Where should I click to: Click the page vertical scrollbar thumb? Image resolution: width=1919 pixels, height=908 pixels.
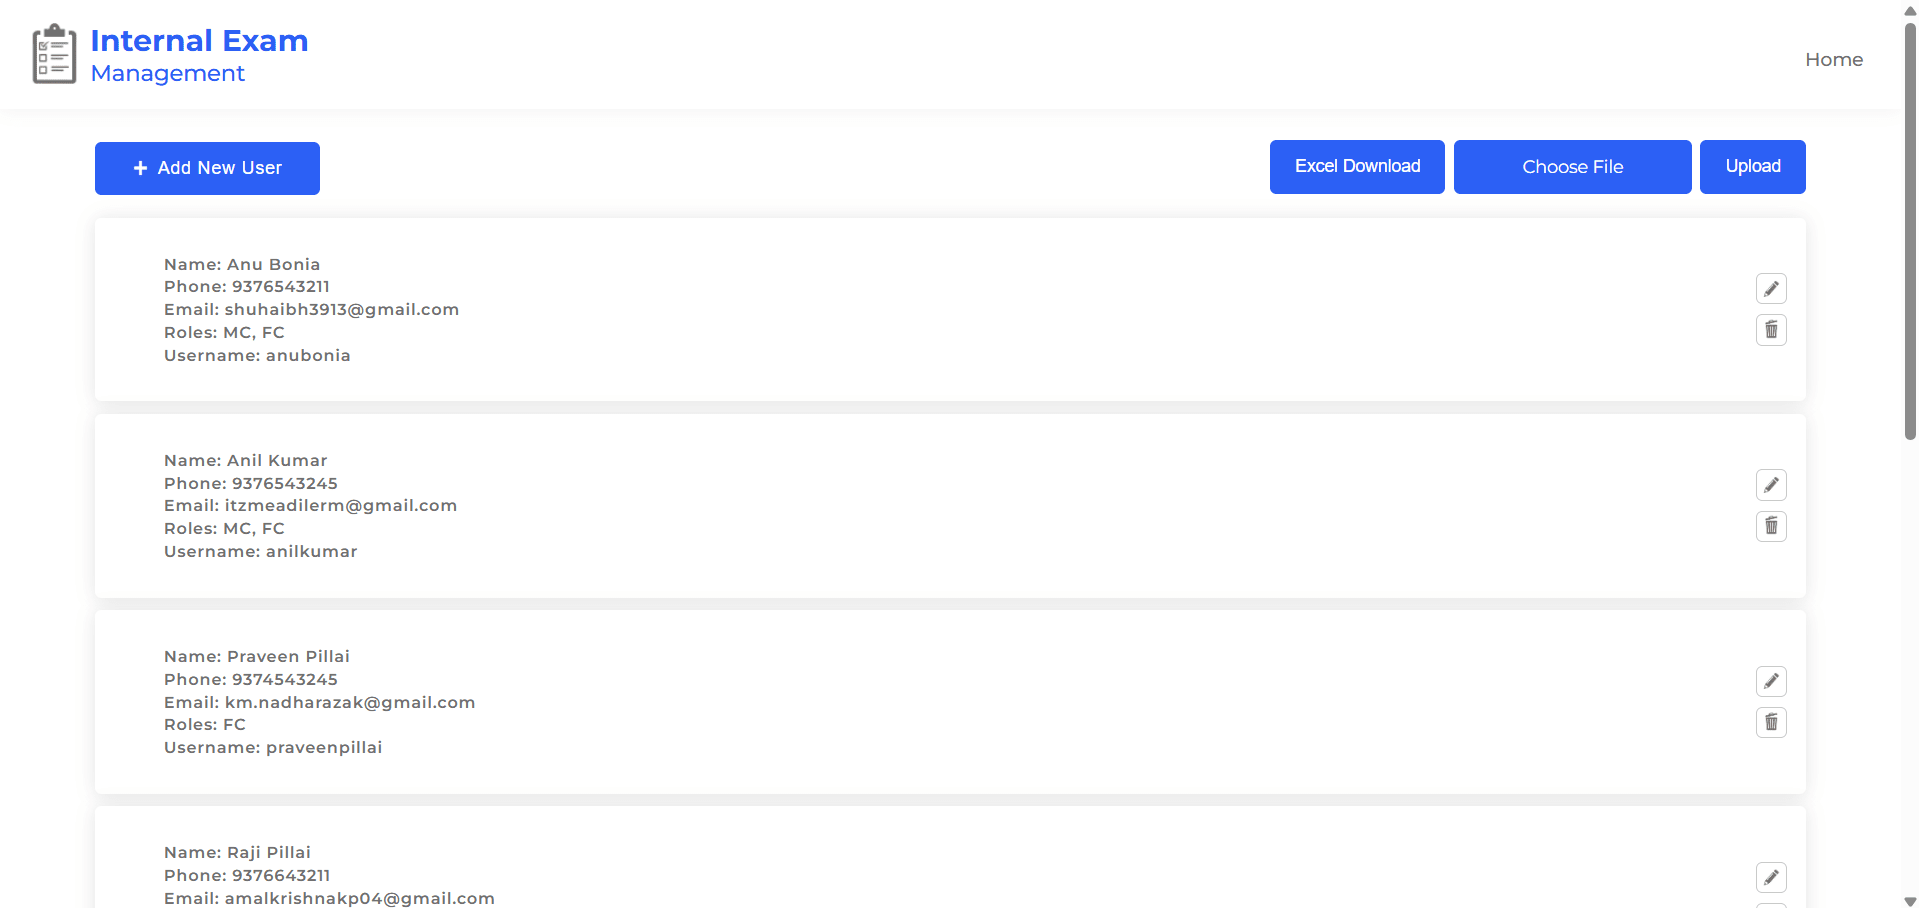(x=1910, y=230)
